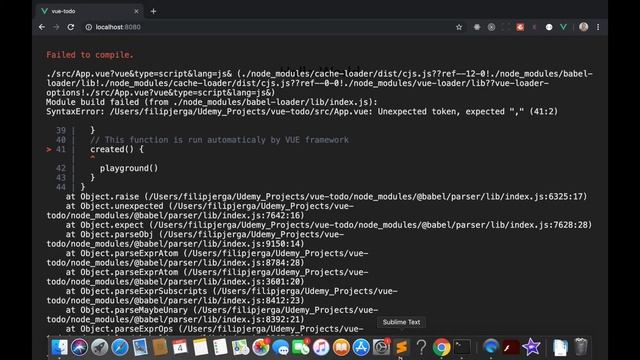The image size is (640, 360).
Task: Click the "Failed to compile." heading
Action: click(x=90, y=55)
